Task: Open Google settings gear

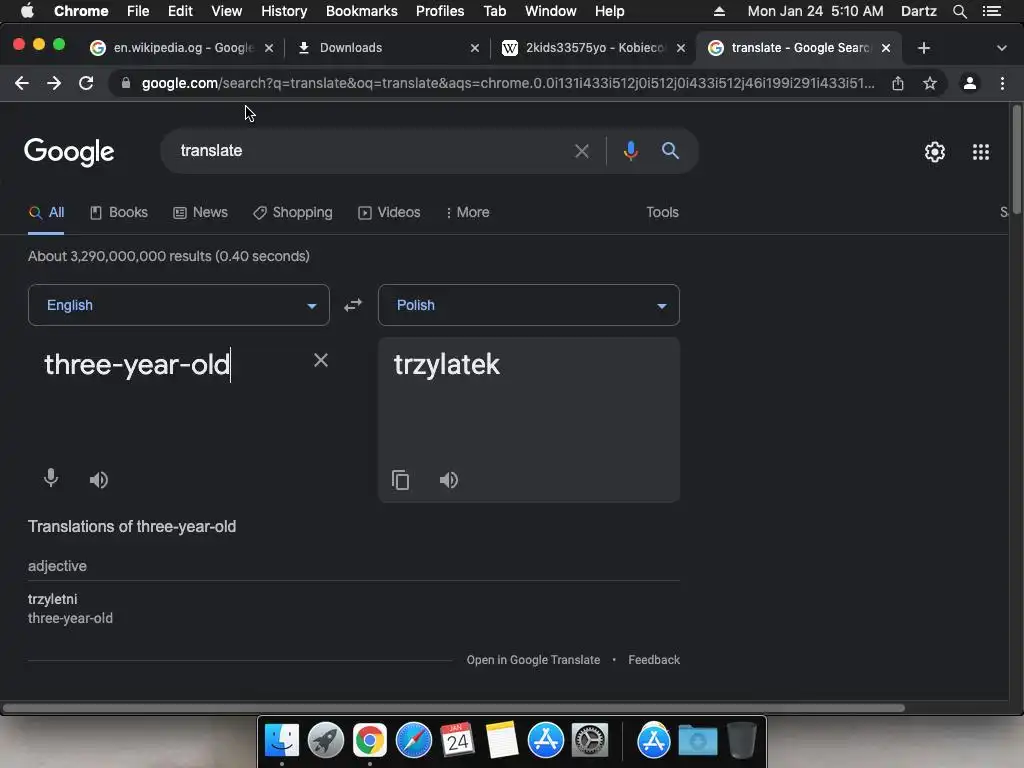Action: click(935, 152)
